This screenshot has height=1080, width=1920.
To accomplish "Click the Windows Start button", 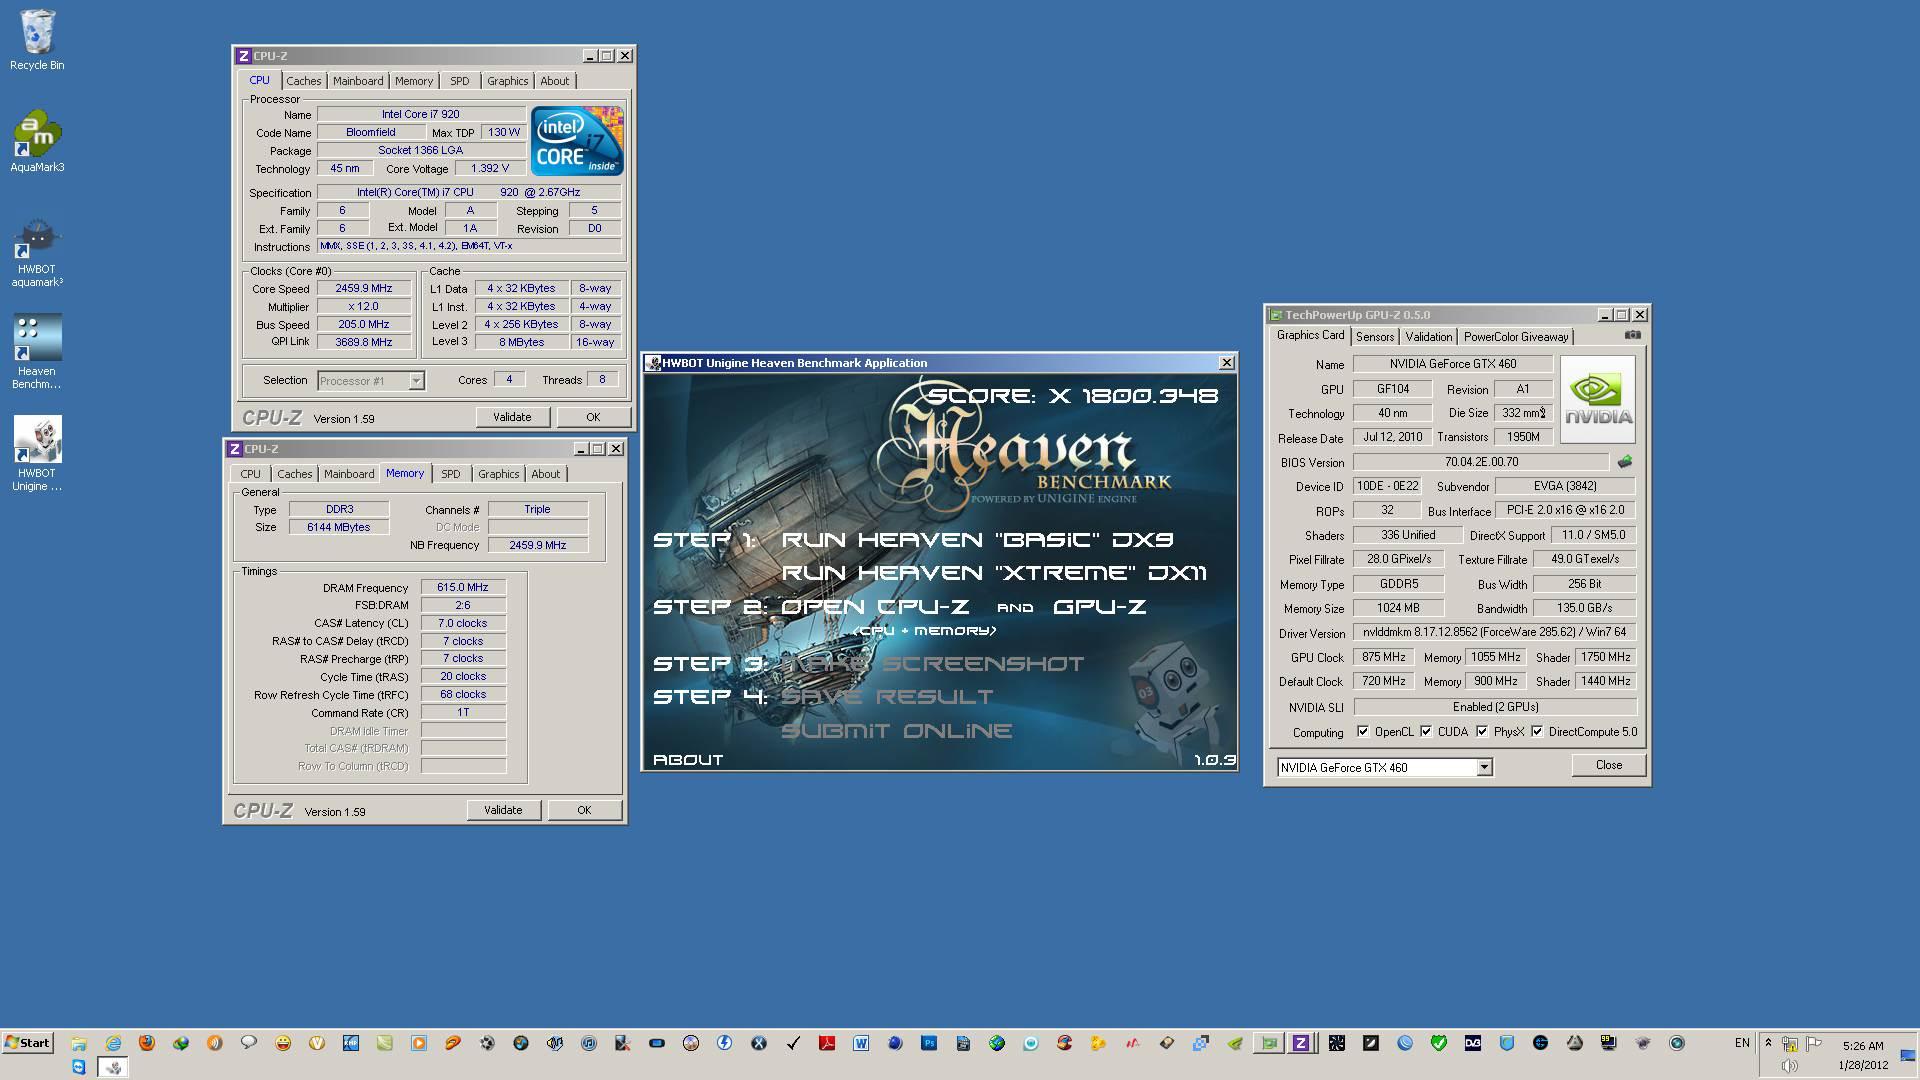I will point(28,1043).
